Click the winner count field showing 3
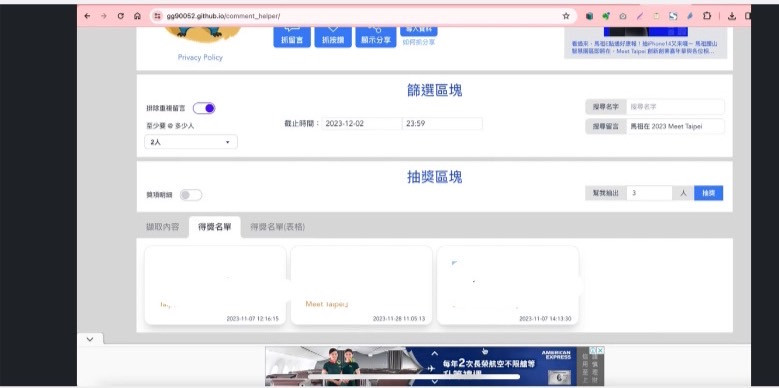This screenshot has width=779, height=388. pyautogui.click(x=649, y=193)
